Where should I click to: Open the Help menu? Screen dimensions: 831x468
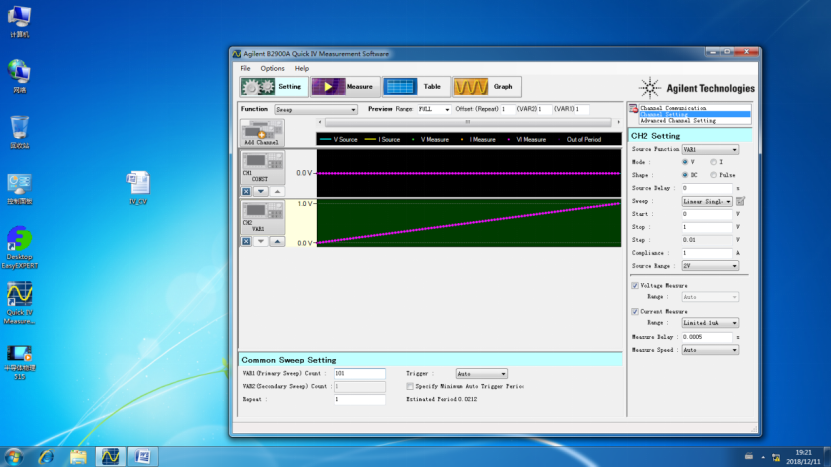pyautogui.click(x=302, y=68)
